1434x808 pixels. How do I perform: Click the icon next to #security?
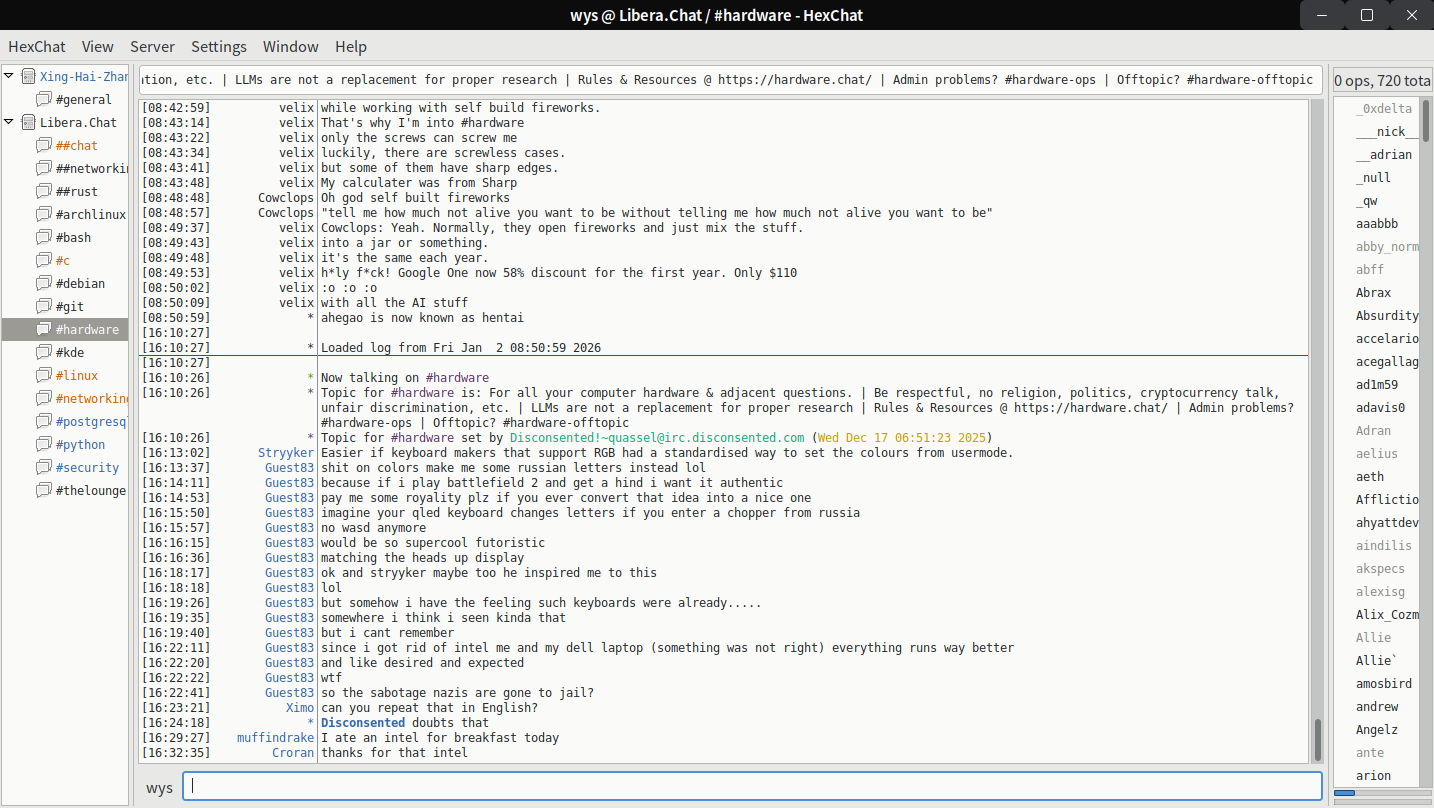(x=44, y=467)
